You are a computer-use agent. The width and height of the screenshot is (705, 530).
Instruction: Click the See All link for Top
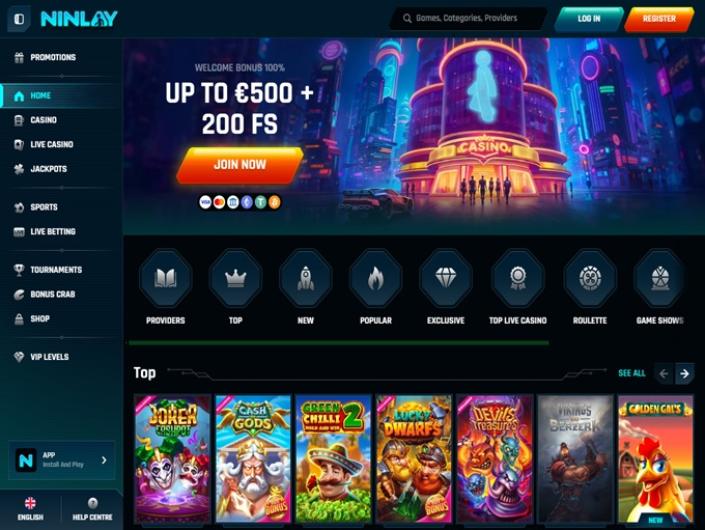pos(632,373)
